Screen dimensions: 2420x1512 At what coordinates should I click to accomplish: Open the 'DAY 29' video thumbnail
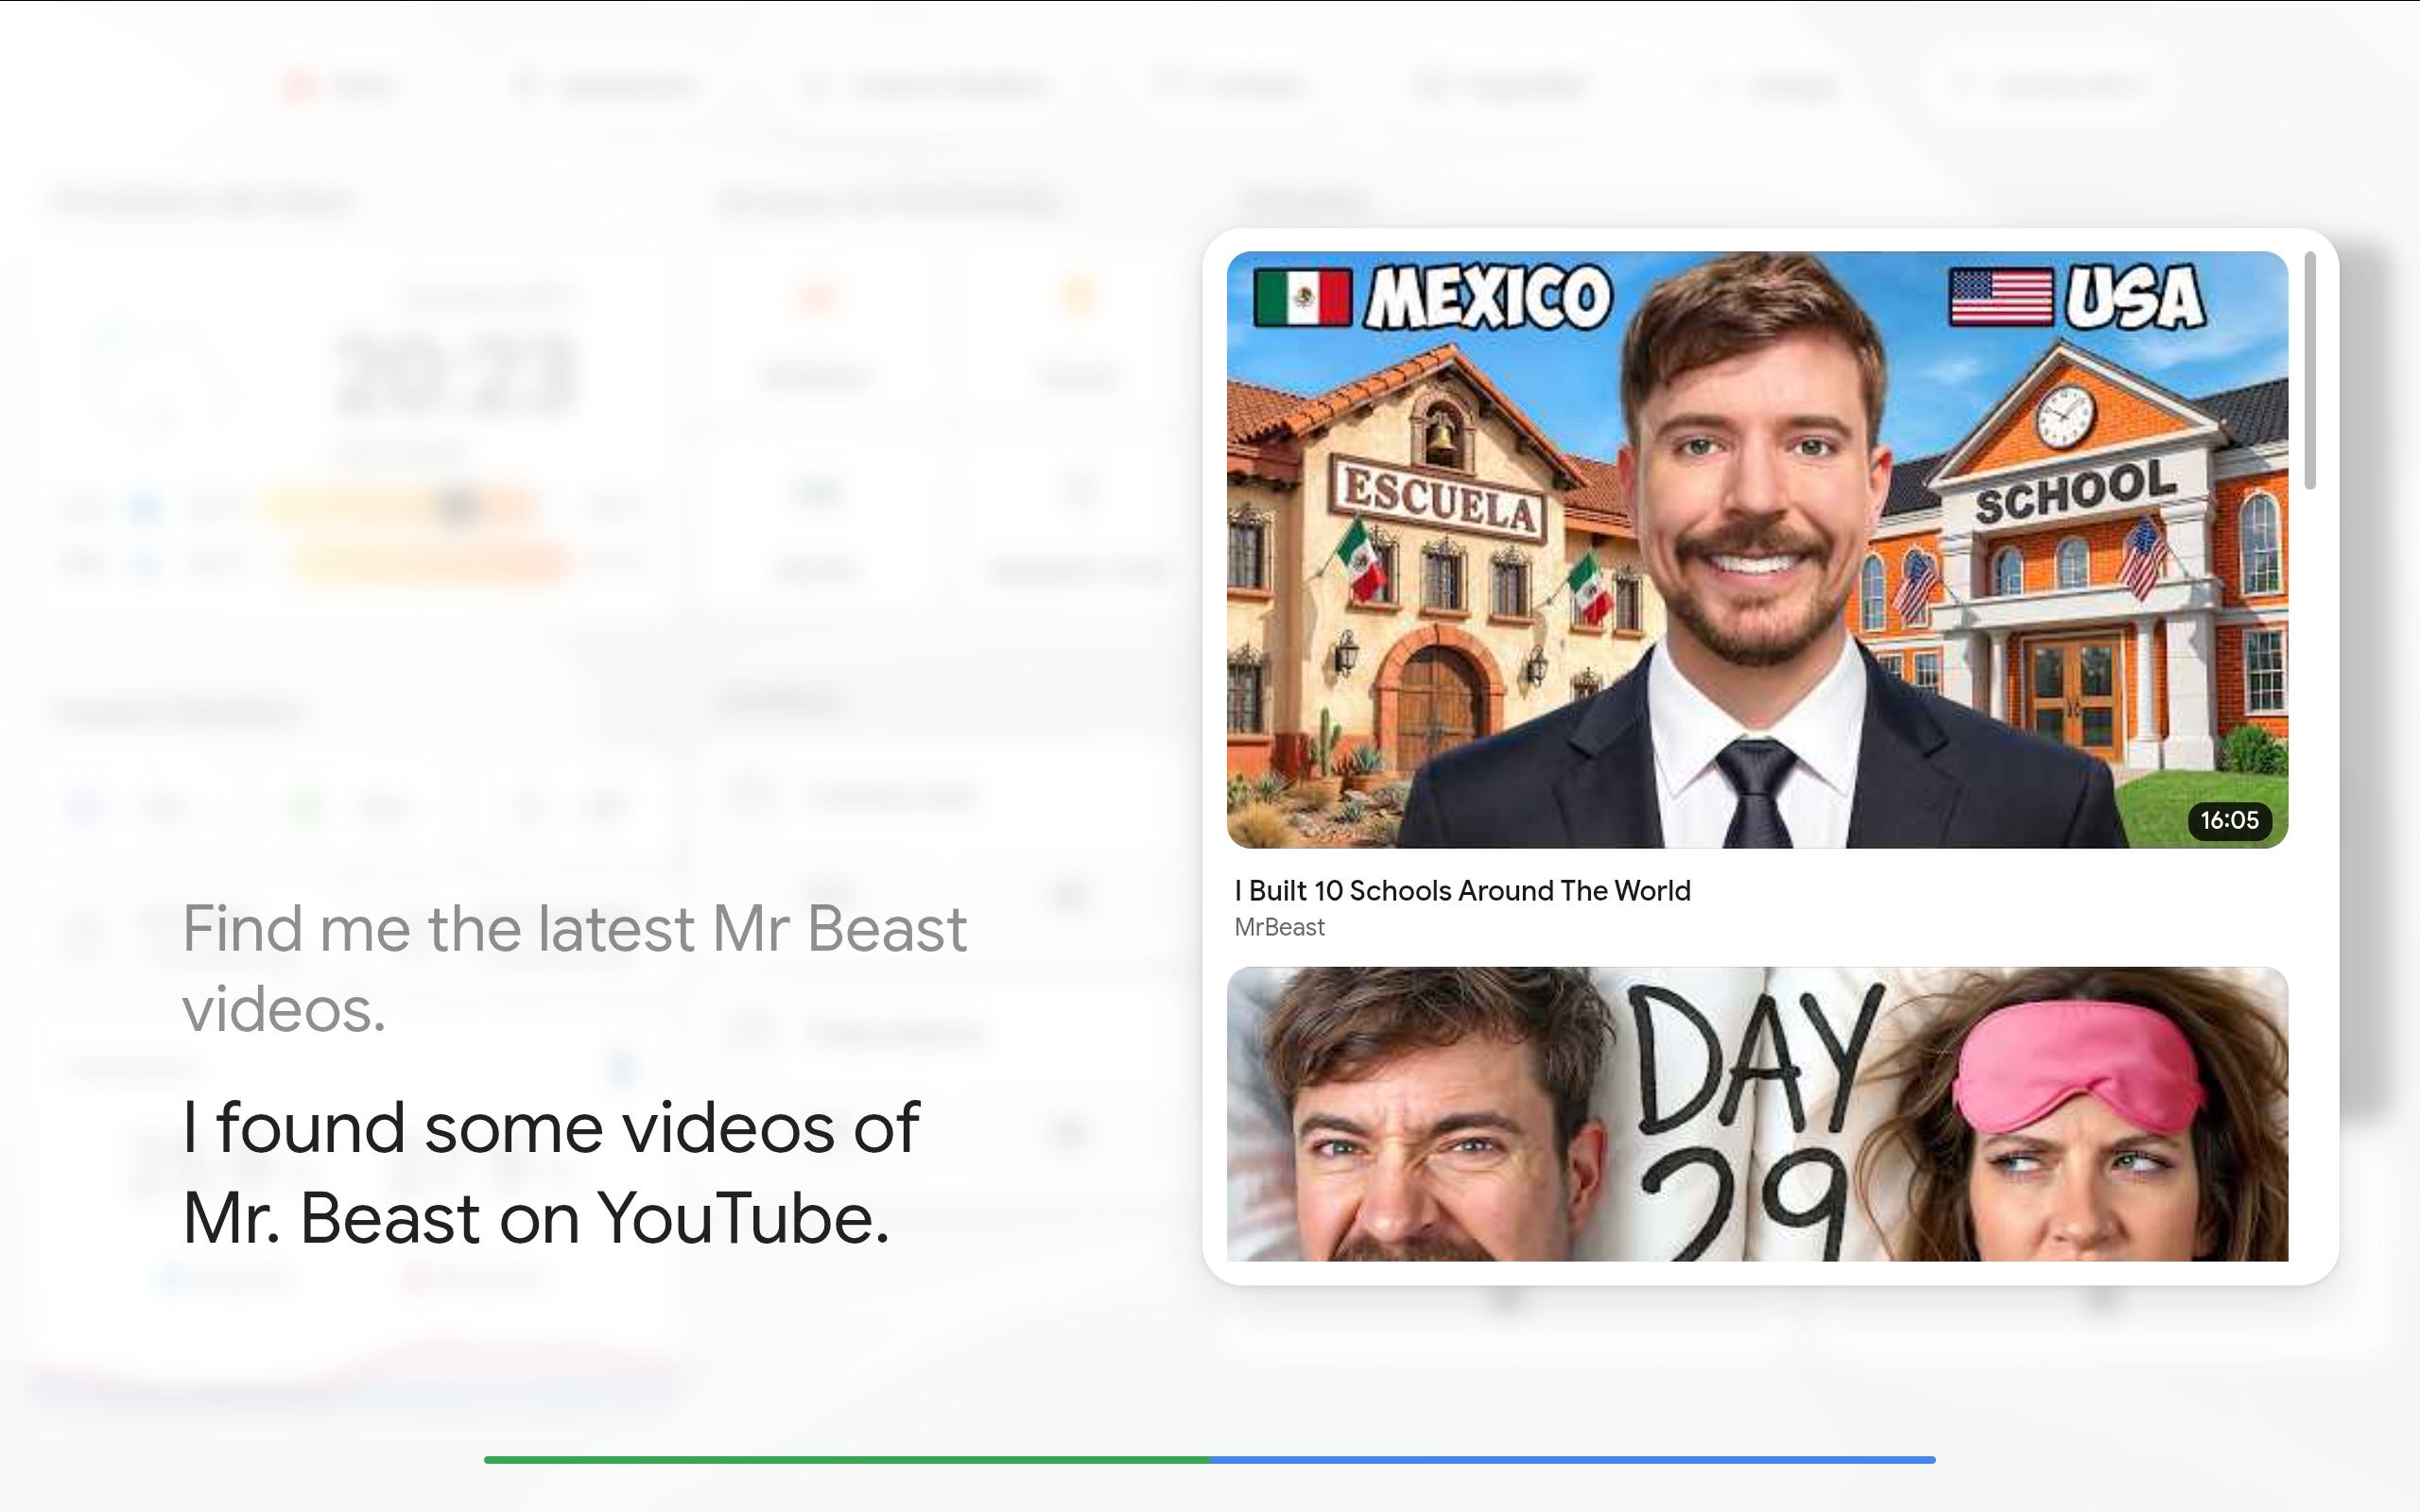pyautogui.click(x=1757, y=1113)
